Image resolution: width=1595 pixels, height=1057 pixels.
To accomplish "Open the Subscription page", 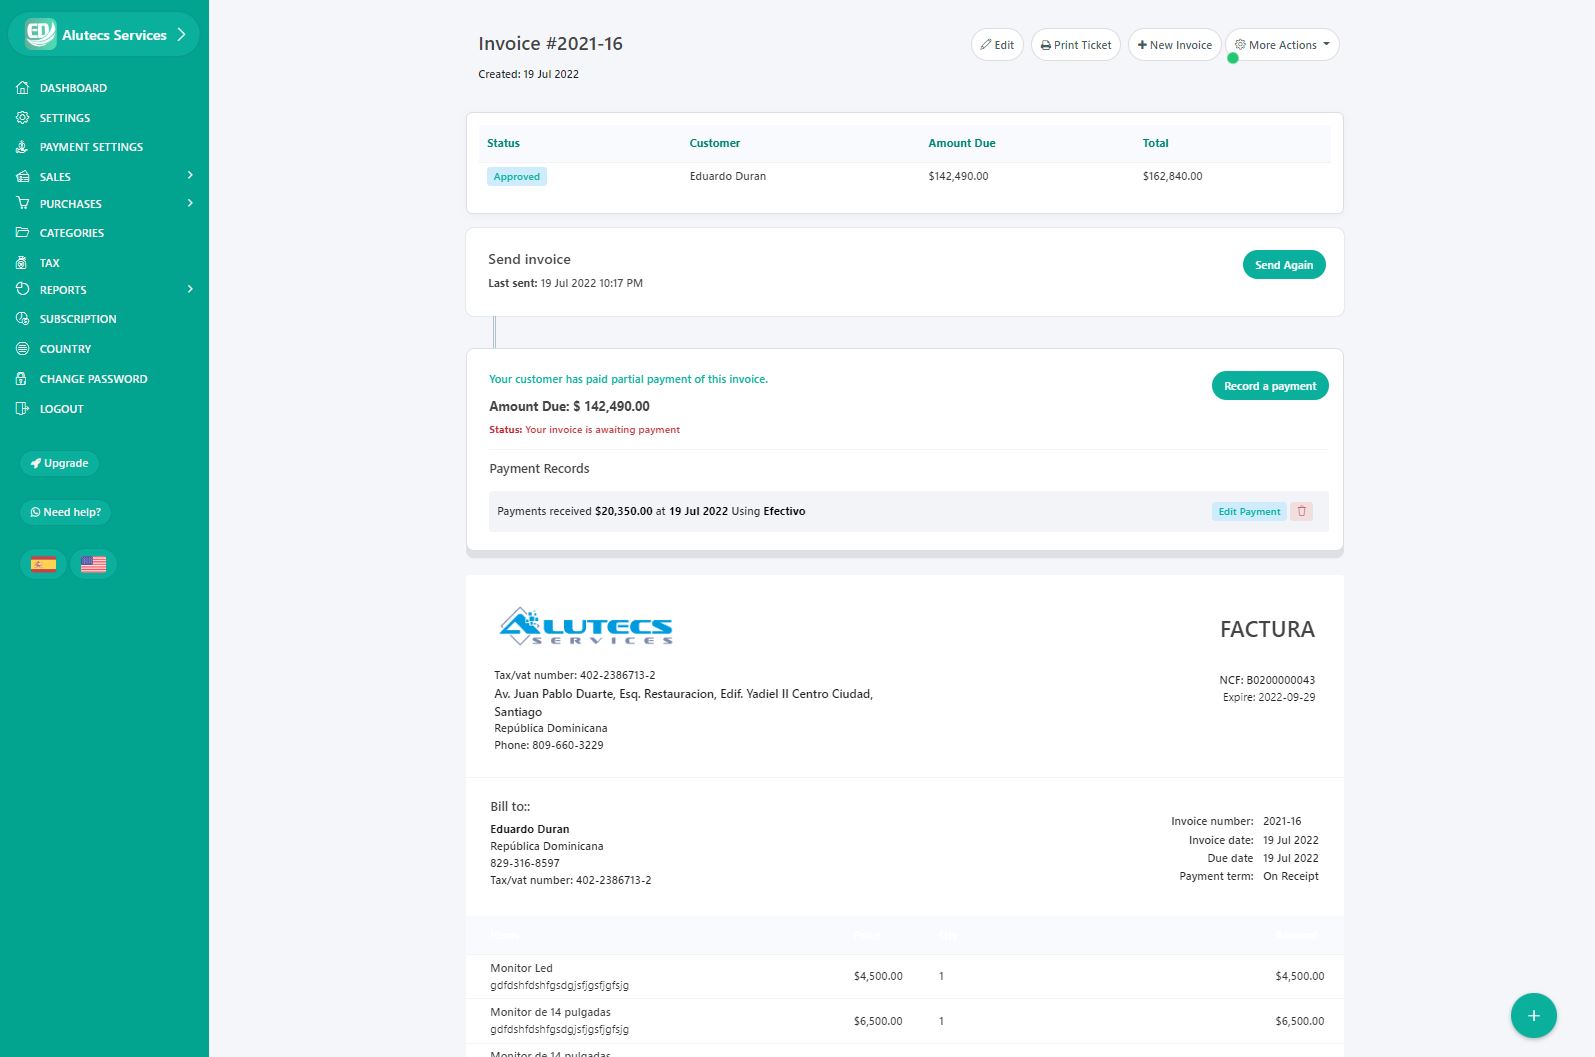I will (x=77, y=319).
